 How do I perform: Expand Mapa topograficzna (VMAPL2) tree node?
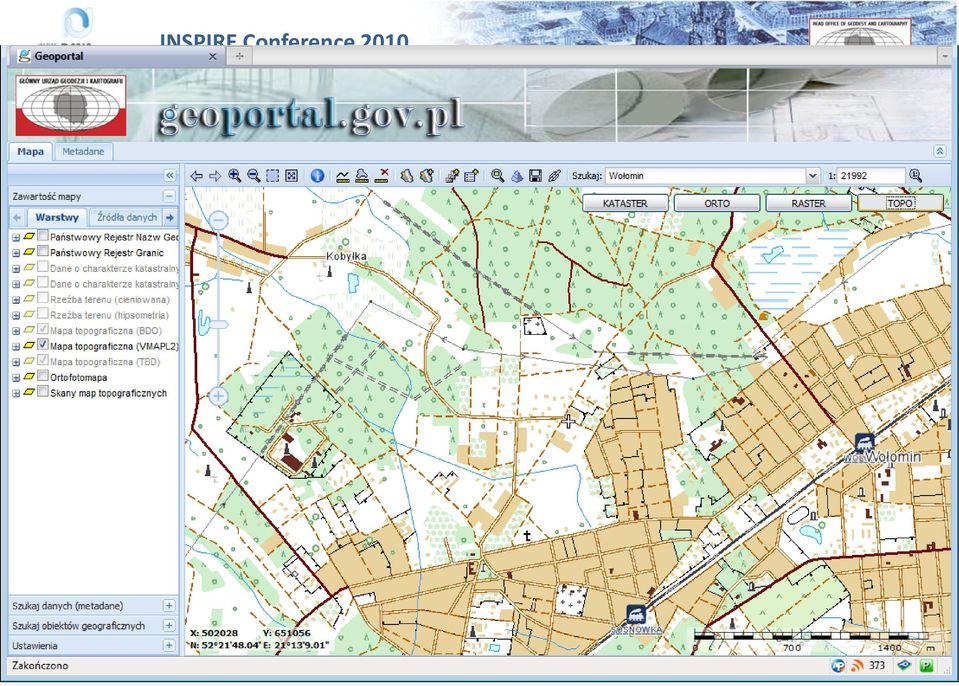16,347
